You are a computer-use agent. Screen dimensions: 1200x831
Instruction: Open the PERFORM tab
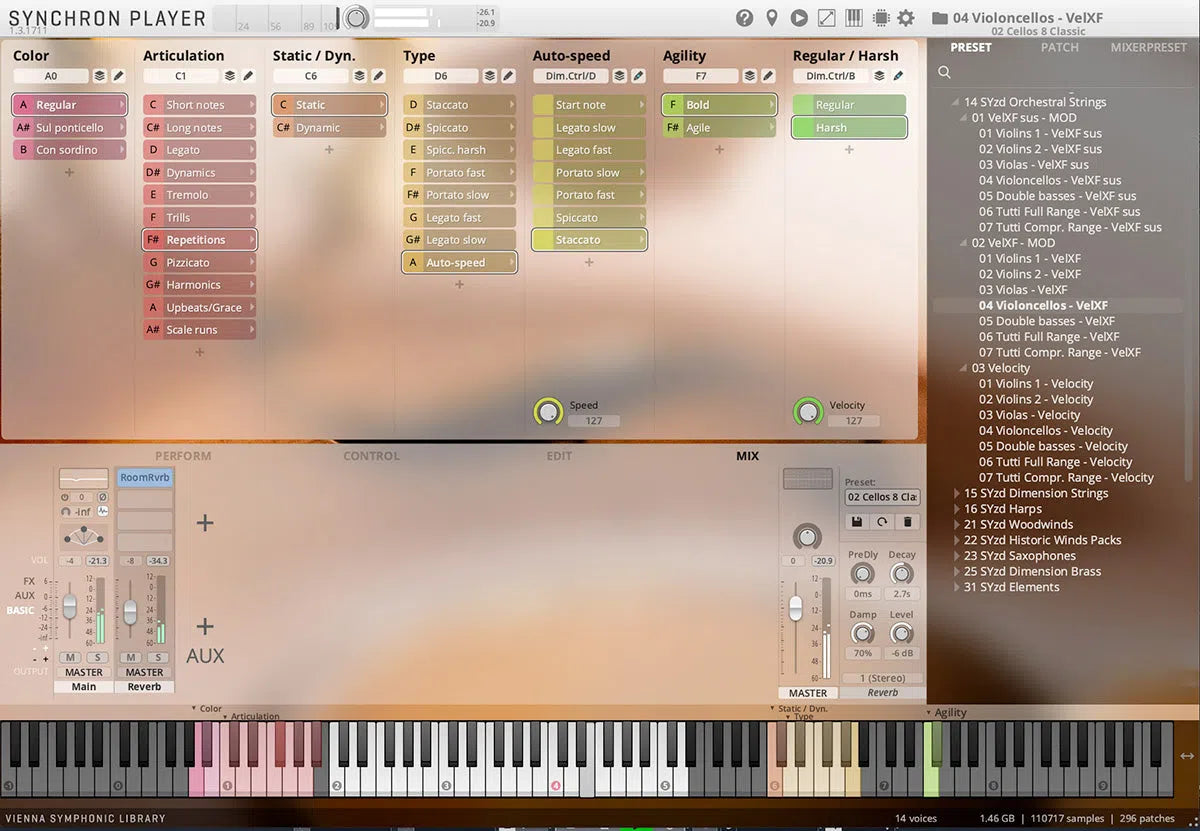(183, 456)
